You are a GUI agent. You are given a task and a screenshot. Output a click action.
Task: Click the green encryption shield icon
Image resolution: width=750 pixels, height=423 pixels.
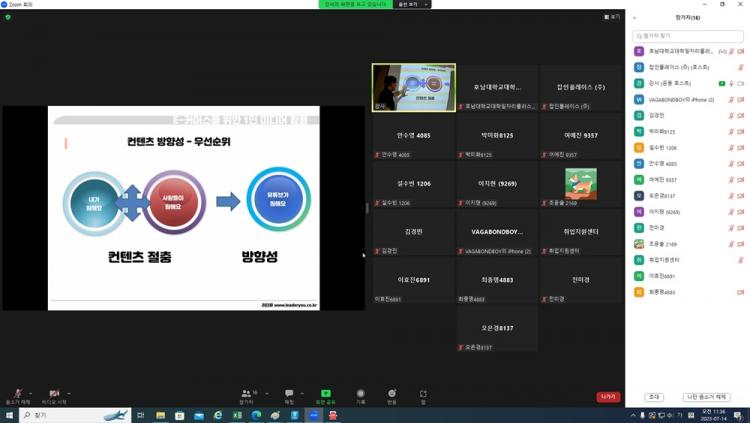(x=8, y=17)
